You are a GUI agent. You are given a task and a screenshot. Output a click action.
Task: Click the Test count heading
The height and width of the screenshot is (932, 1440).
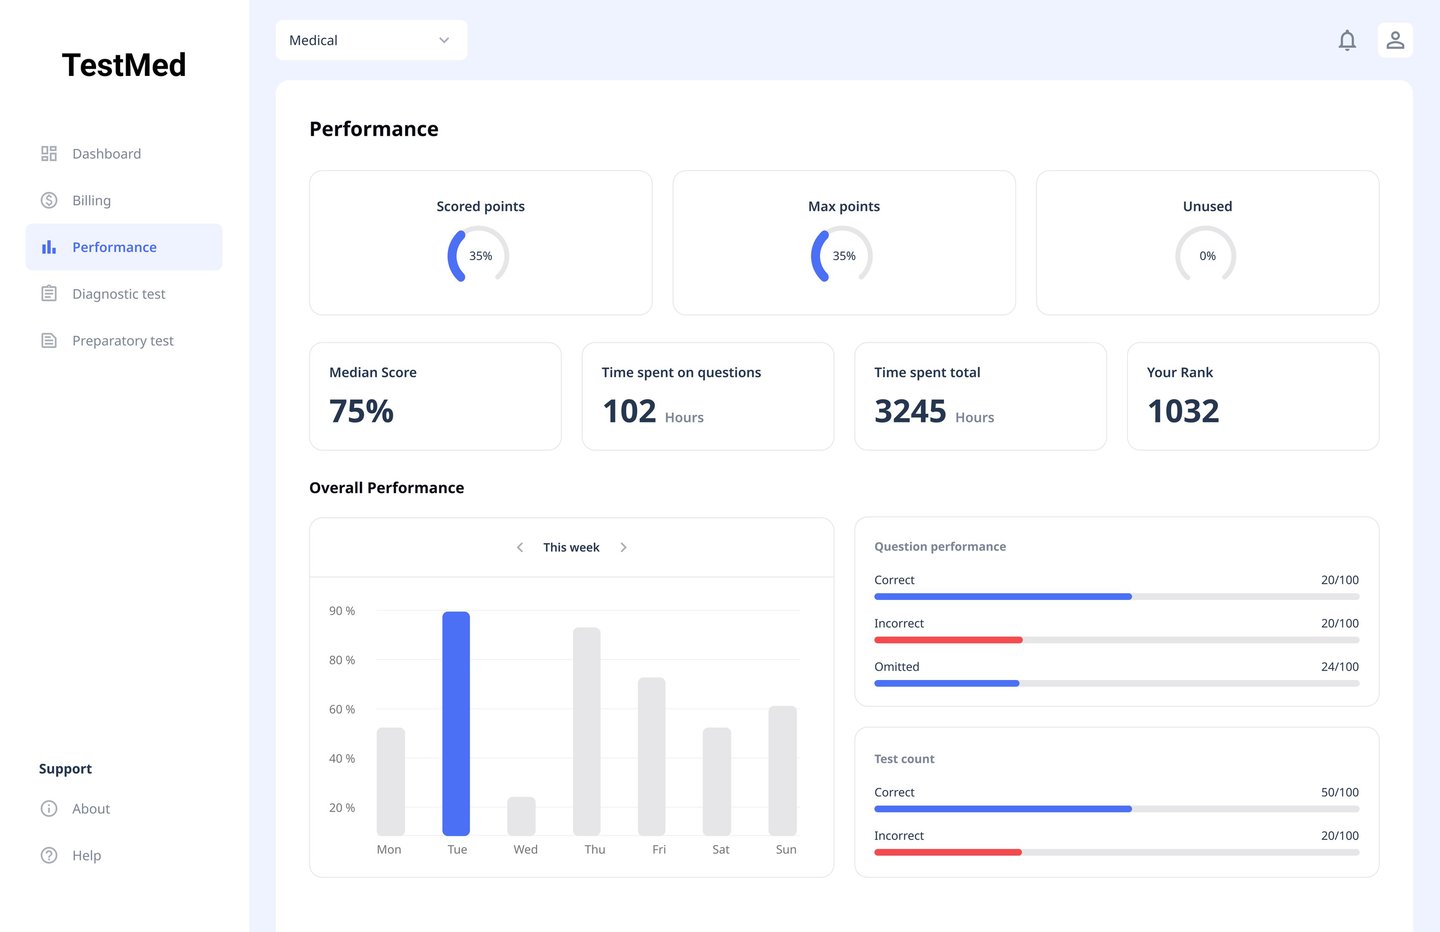pyautogui.click(x=904, y=759)
